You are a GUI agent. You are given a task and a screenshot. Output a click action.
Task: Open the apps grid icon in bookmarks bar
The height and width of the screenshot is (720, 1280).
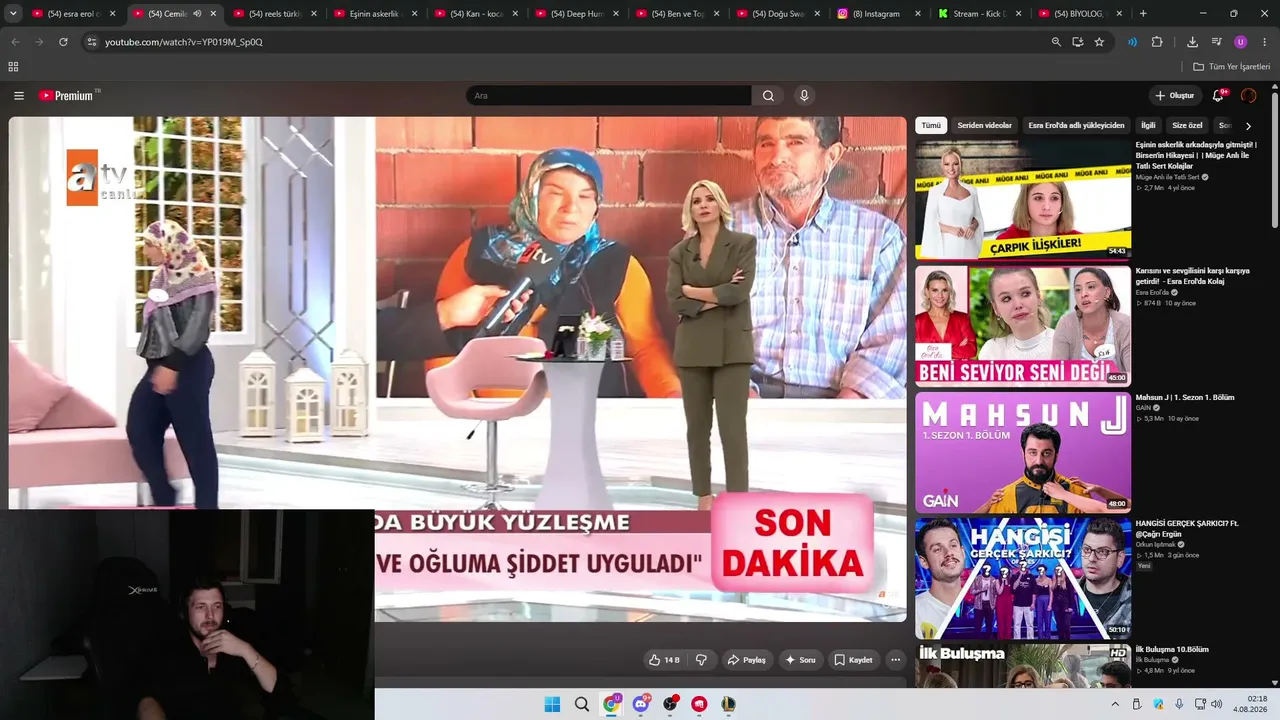(13, 67)
